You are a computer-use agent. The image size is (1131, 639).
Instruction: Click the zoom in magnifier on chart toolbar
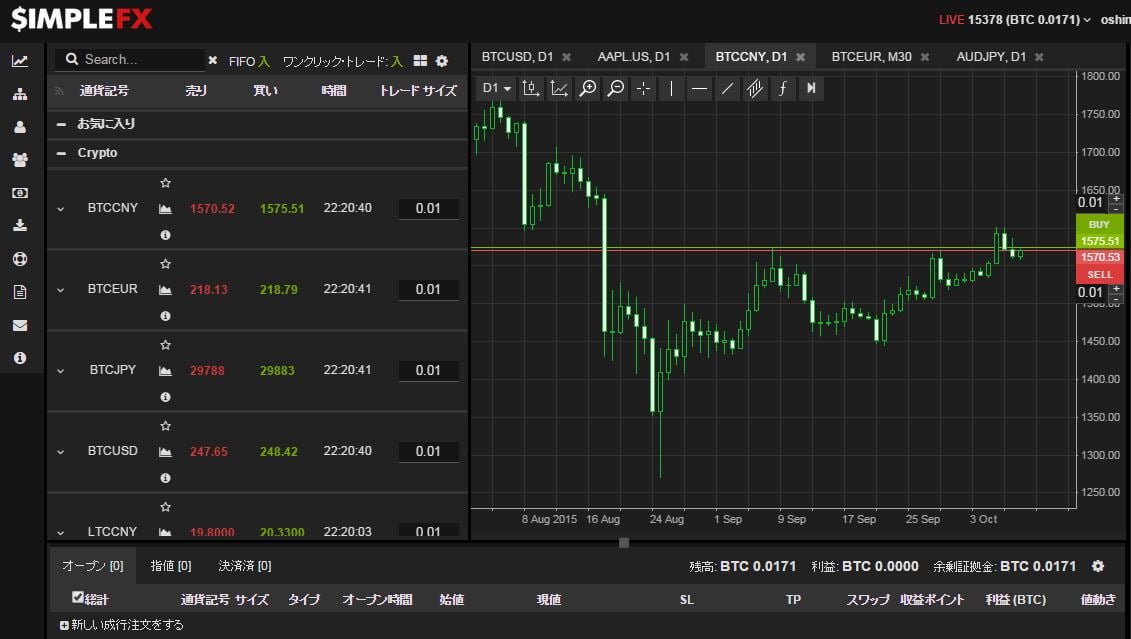pos(588,89)
